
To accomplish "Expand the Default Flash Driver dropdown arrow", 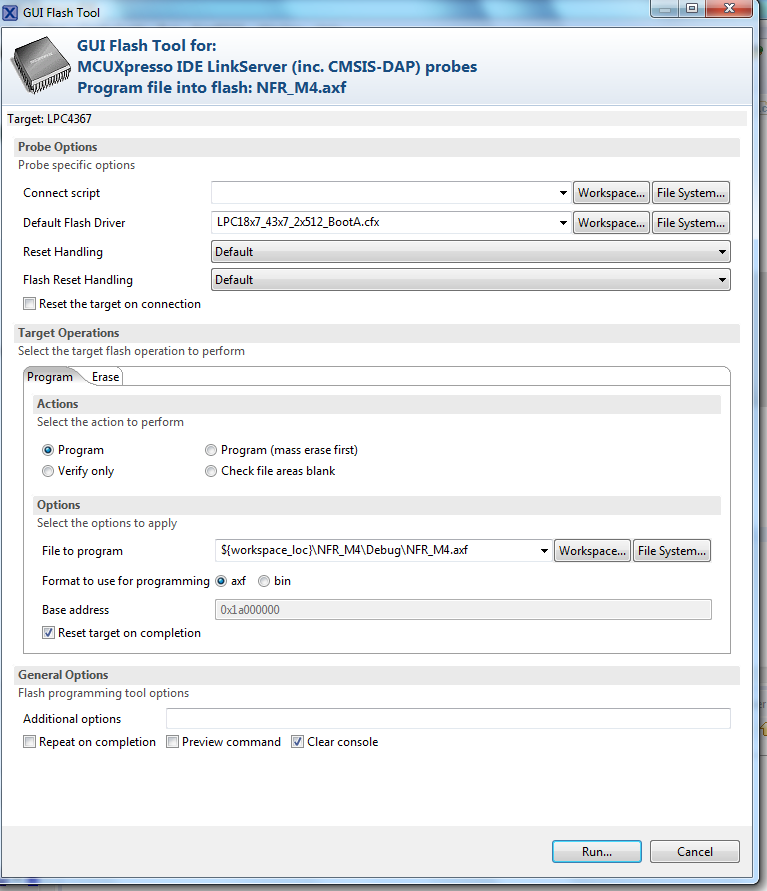I will pyautogui.click(x=562, y=222).
